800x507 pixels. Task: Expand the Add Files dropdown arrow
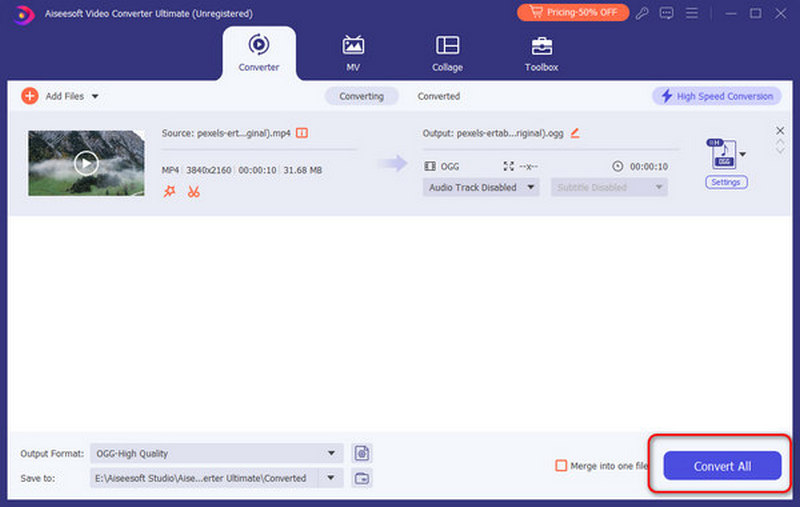coord(95,96)
